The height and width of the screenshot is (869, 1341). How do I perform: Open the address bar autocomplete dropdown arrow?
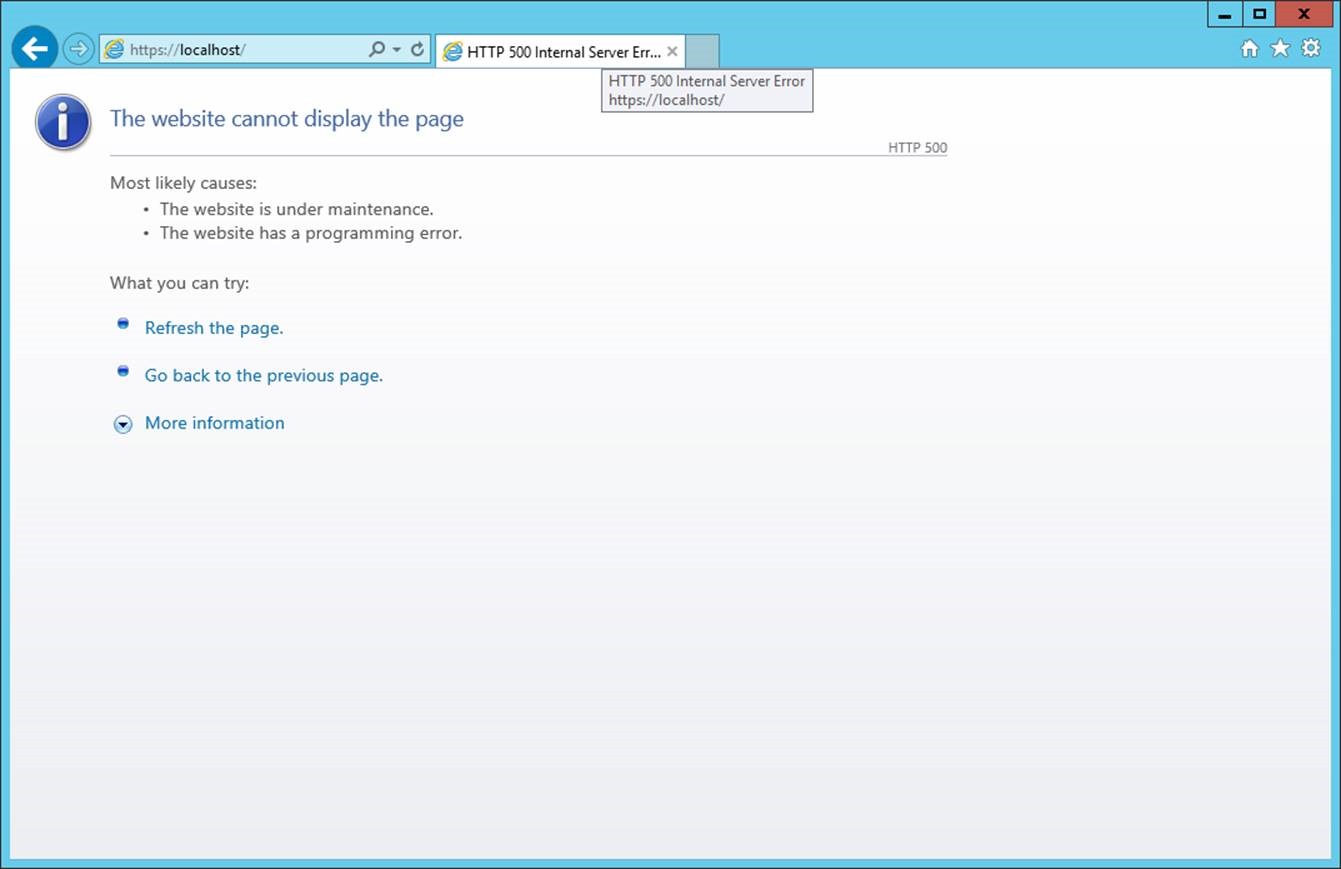pyautogui.click(x=396, y=49)
